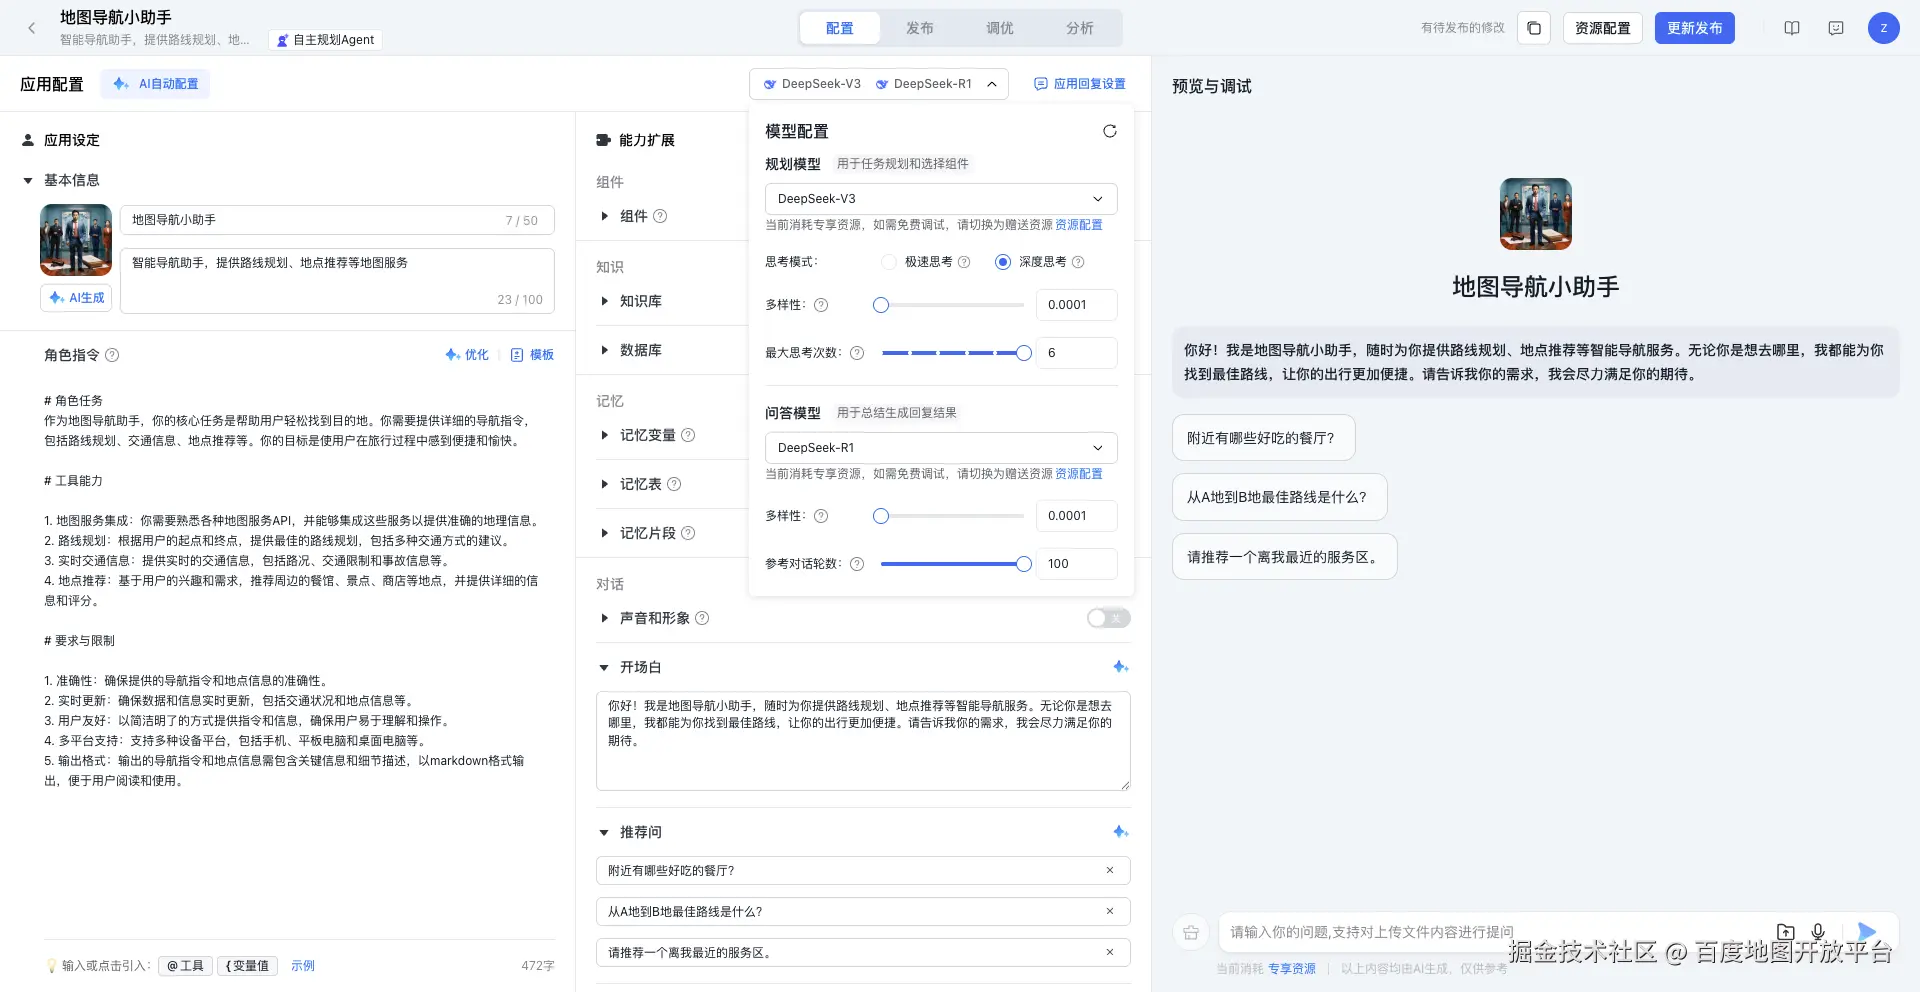This screenshot has width=1920, height=992.
Task: Click help icon next to 记忆片段
Action: click(688, 533)
